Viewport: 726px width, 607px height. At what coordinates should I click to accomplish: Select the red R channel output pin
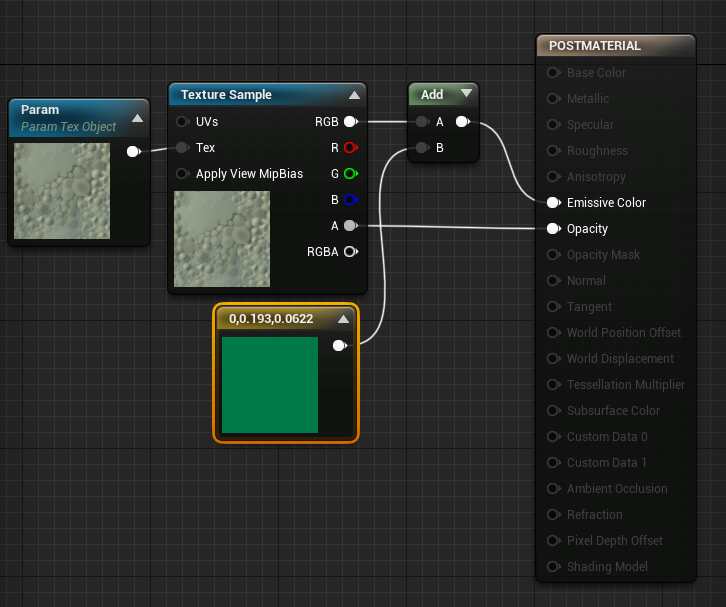tap(350, 148)
